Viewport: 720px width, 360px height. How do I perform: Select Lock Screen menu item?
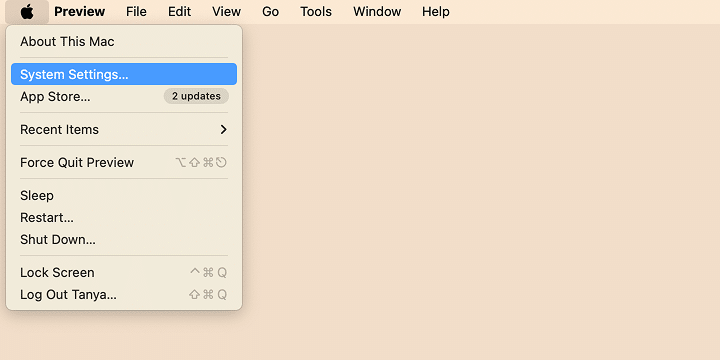[x=124, y=273]
